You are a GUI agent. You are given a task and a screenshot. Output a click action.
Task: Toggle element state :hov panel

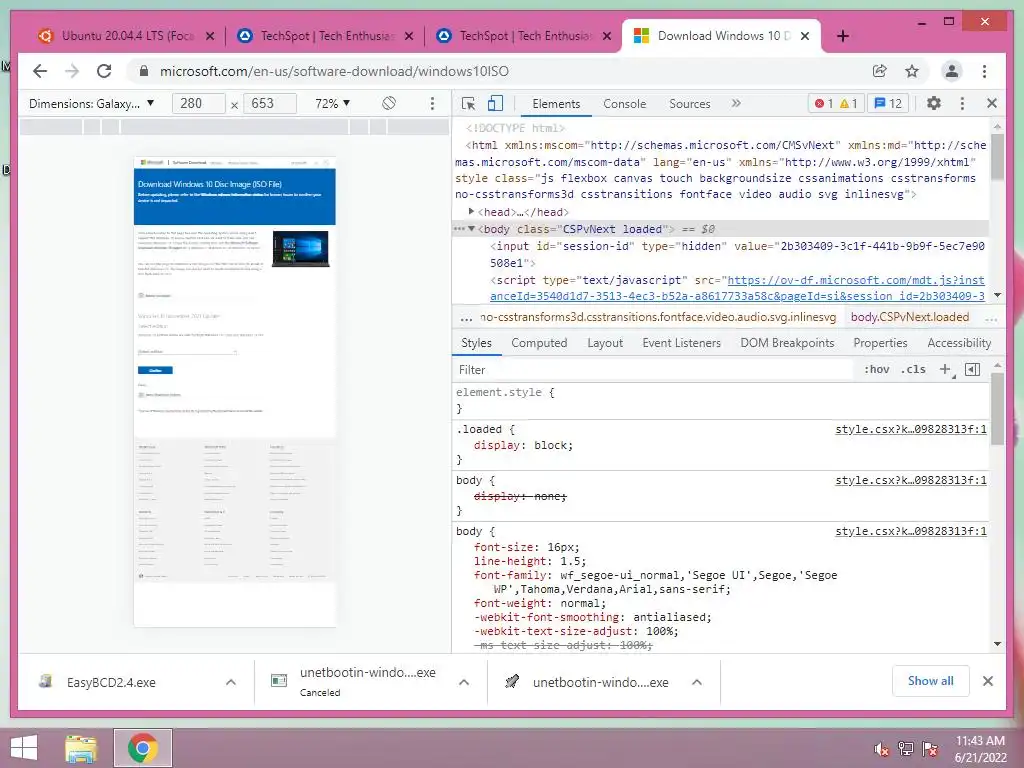(876, 370)
